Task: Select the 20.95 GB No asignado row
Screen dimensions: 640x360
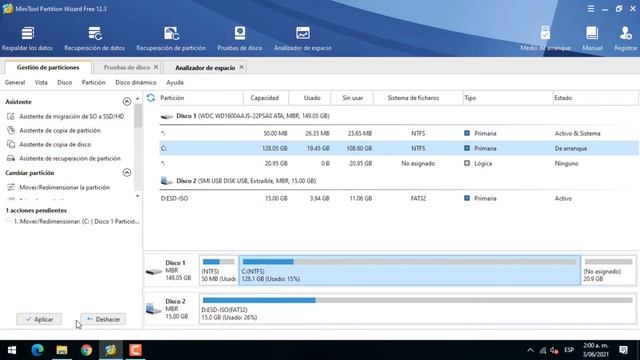Action: point(398,163)
